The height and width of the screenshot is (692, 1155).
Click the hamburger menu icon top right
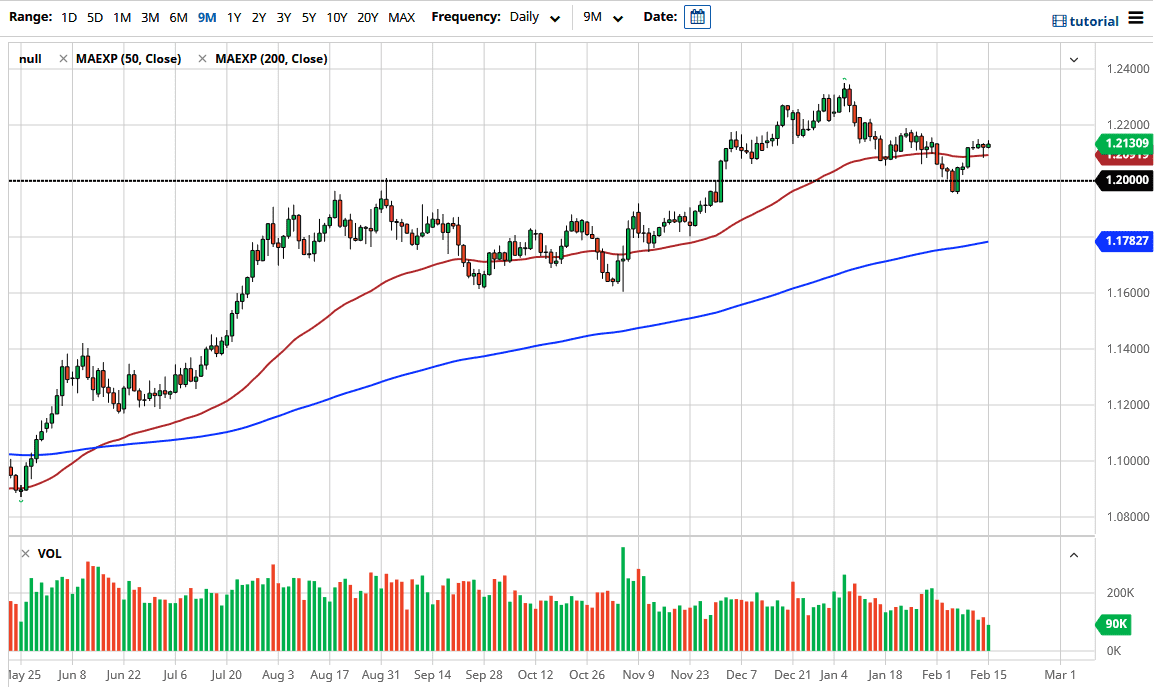click(x=1136, y=16)
